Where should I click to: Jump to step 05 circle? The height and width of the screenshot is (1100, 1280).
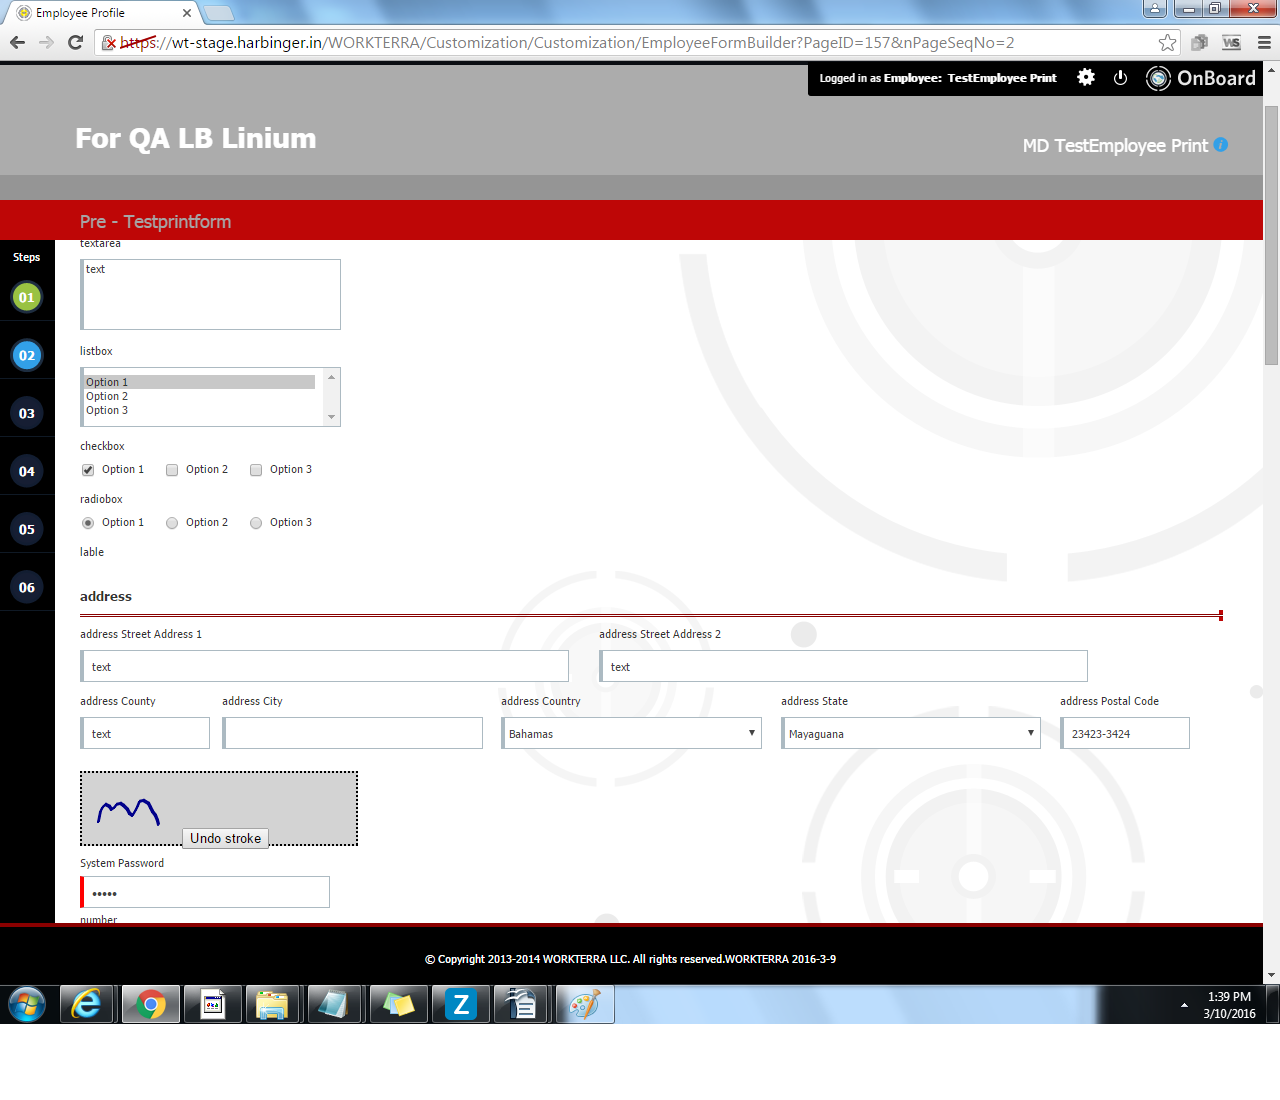(x=27, y=529)
